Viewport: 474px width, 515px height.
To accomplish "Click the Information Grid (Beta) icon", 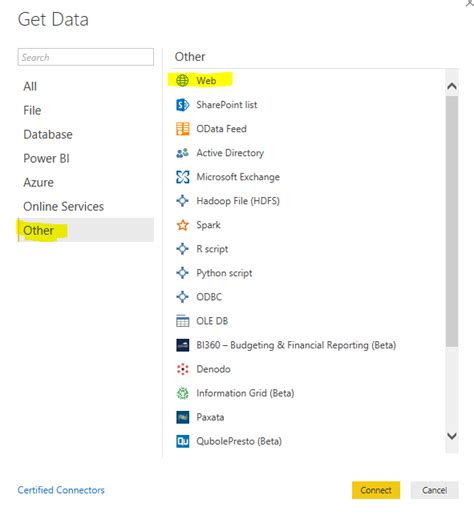I will point(182,393).
